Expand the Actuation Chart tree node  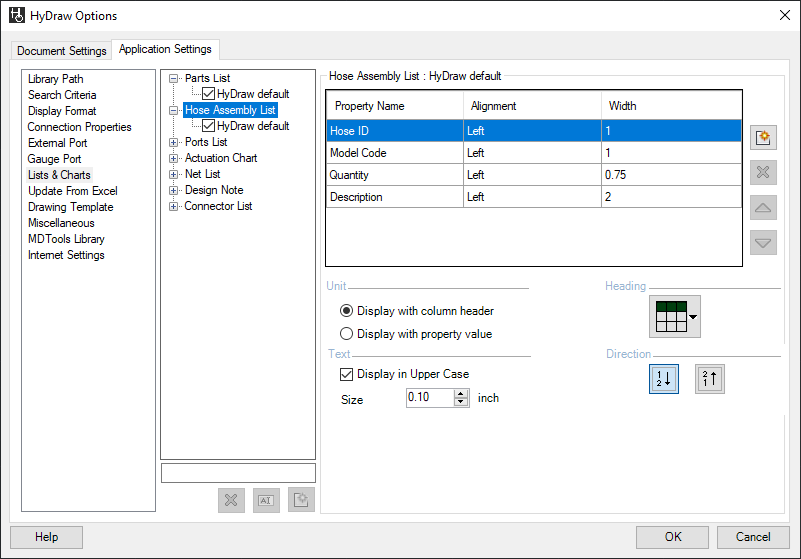point(175,158)
